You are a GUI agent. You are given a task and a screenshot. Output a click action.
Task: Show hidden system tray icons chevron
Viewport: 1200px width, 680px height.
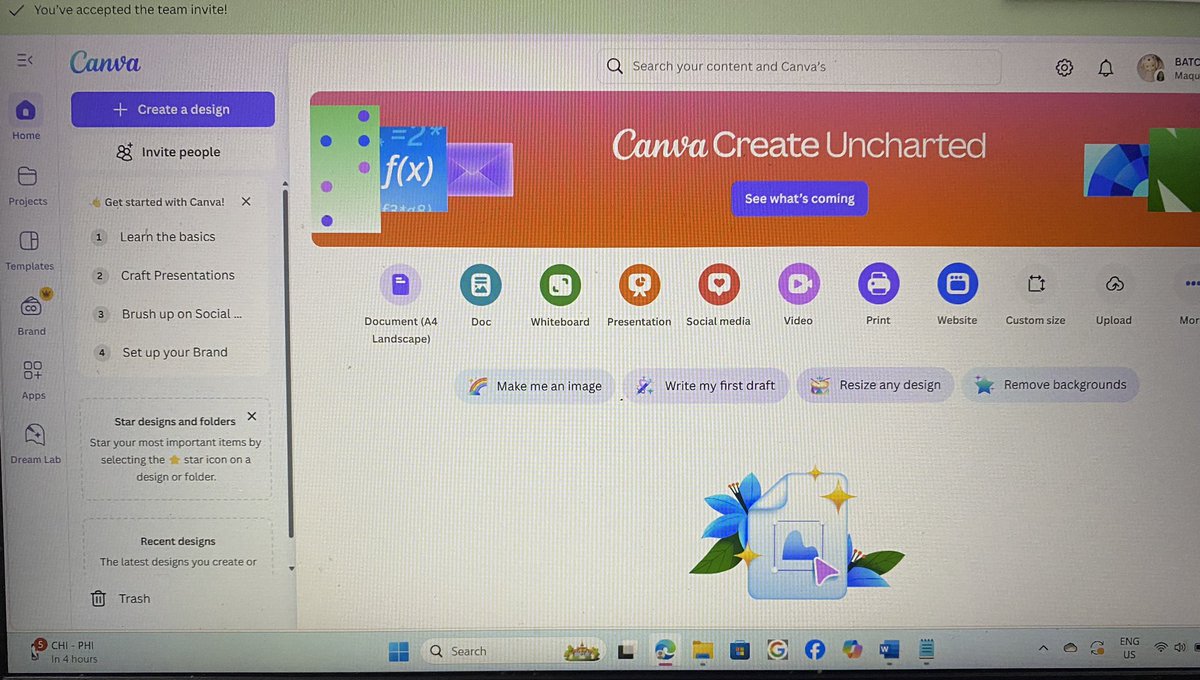point(1044,648)
